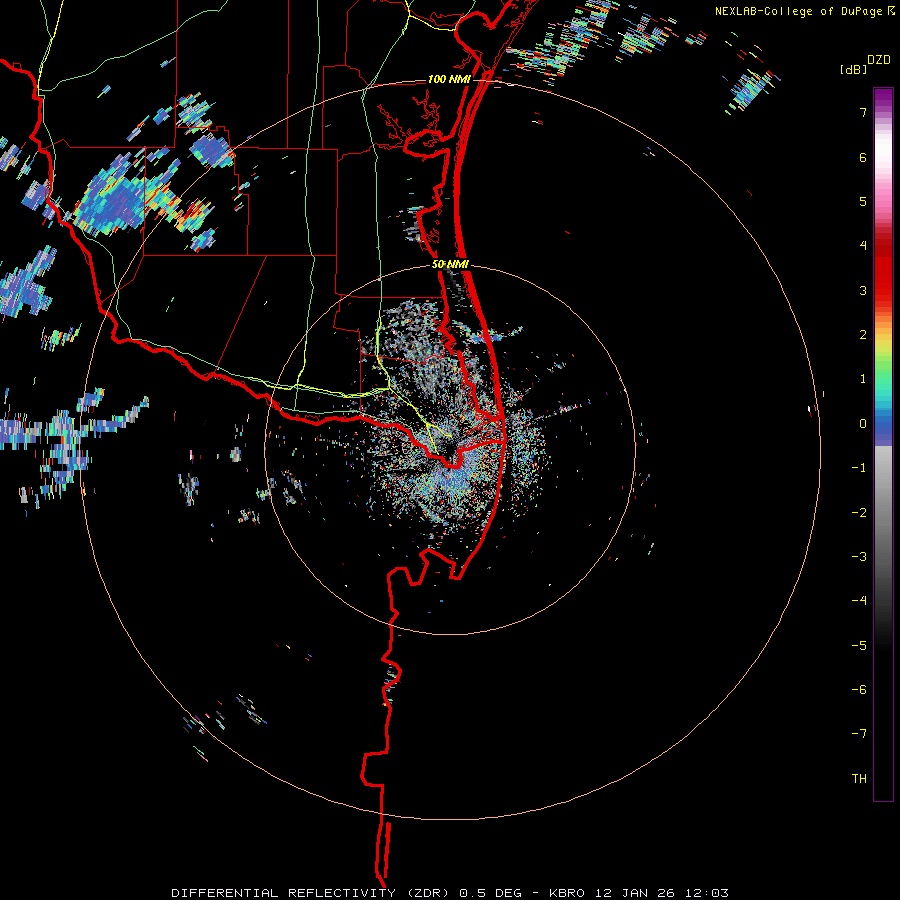
Task: Click the 100 NMI range ring label
Action: (449, 79)
